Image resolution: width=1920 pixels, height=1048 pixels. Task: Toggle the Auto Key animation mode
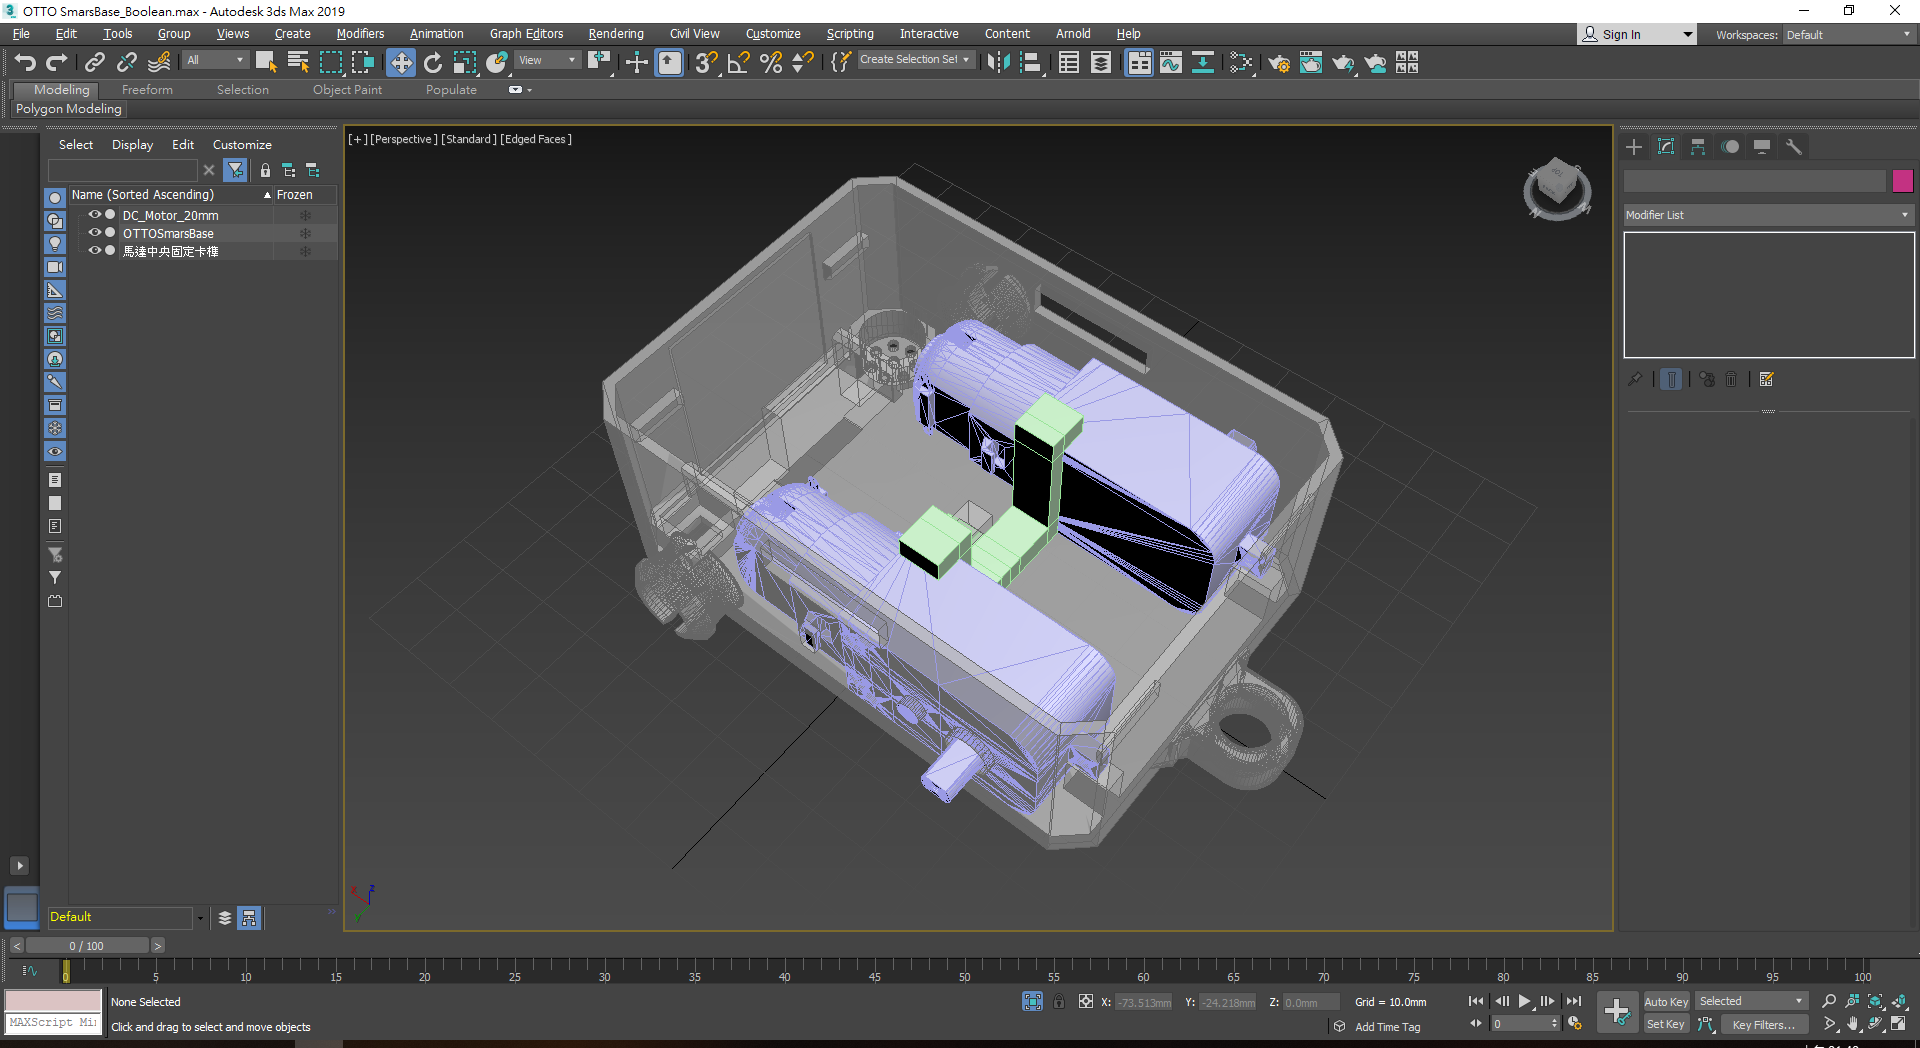click(1666, 1001)
